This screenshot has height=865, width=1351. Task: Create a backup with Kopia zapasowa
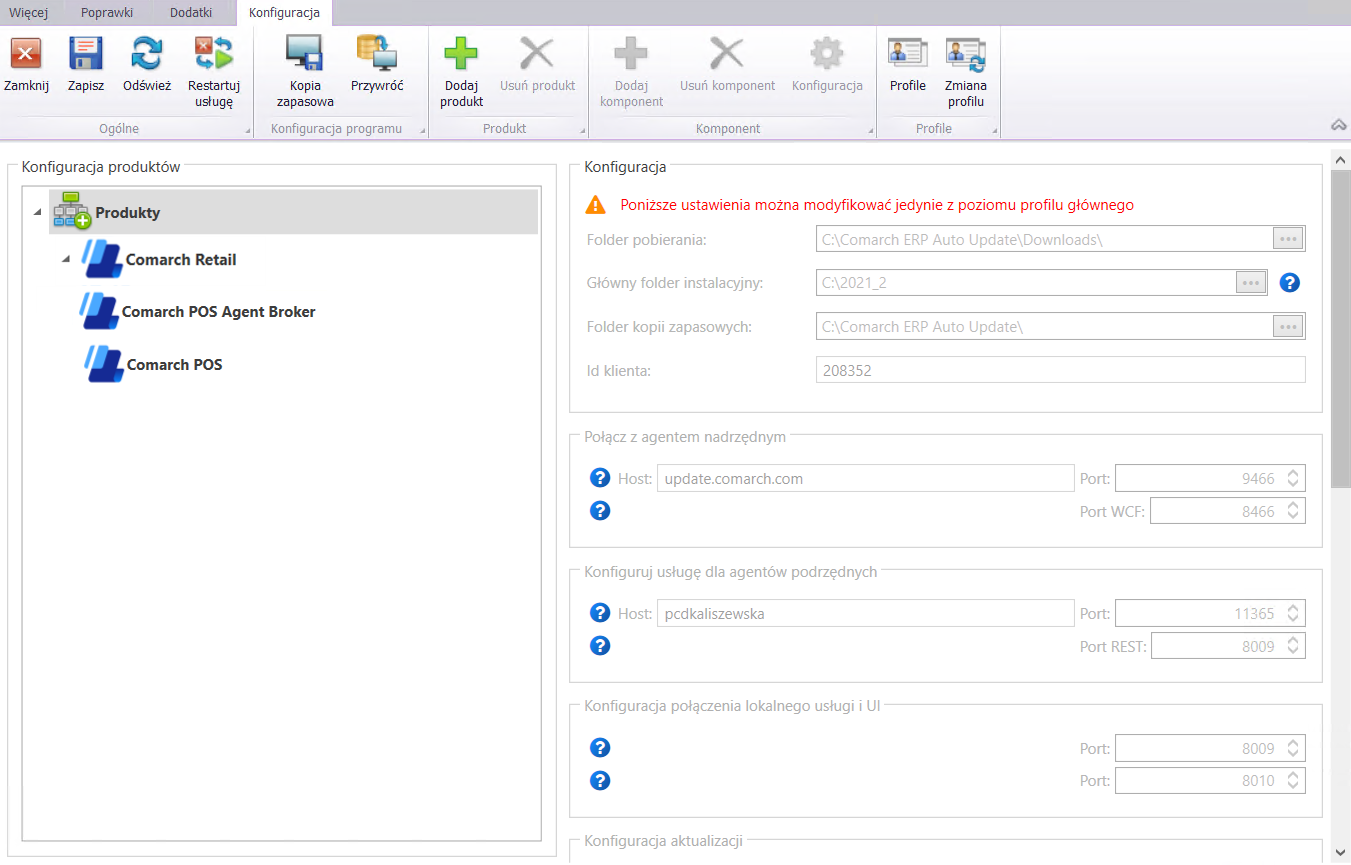[304, 53]
